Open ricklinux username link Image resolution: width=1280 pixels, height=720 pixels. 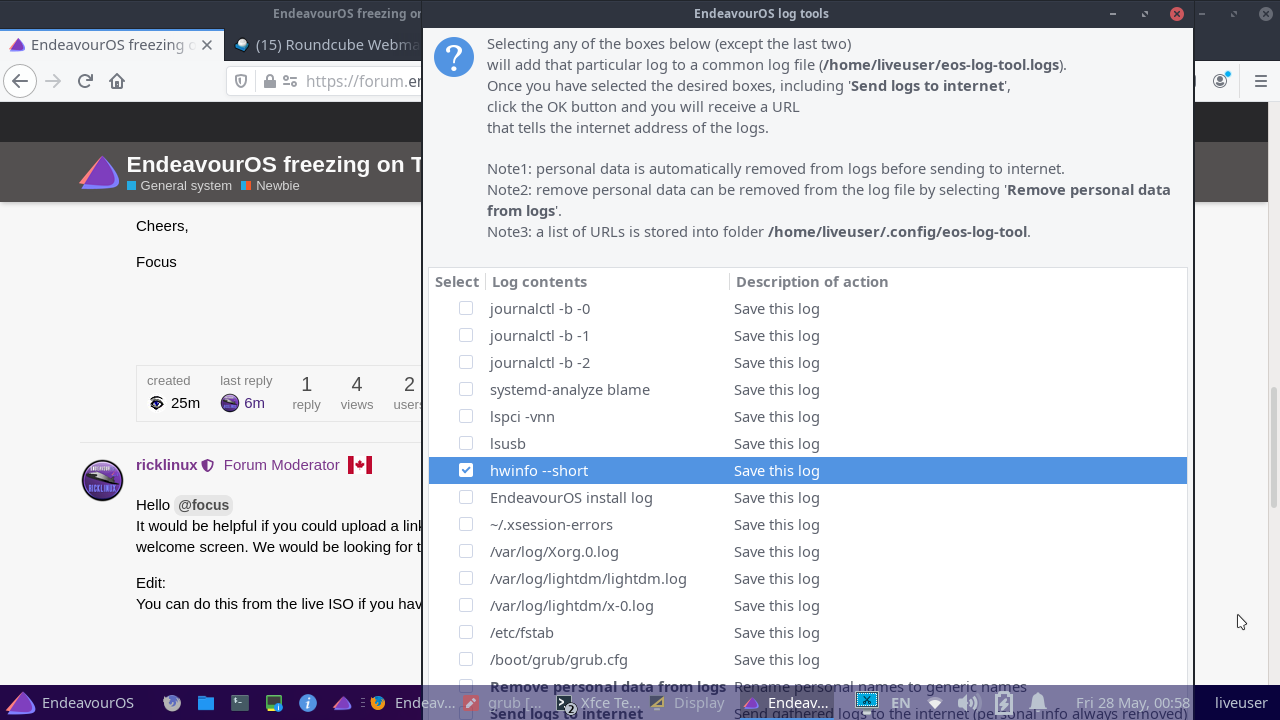166,465
